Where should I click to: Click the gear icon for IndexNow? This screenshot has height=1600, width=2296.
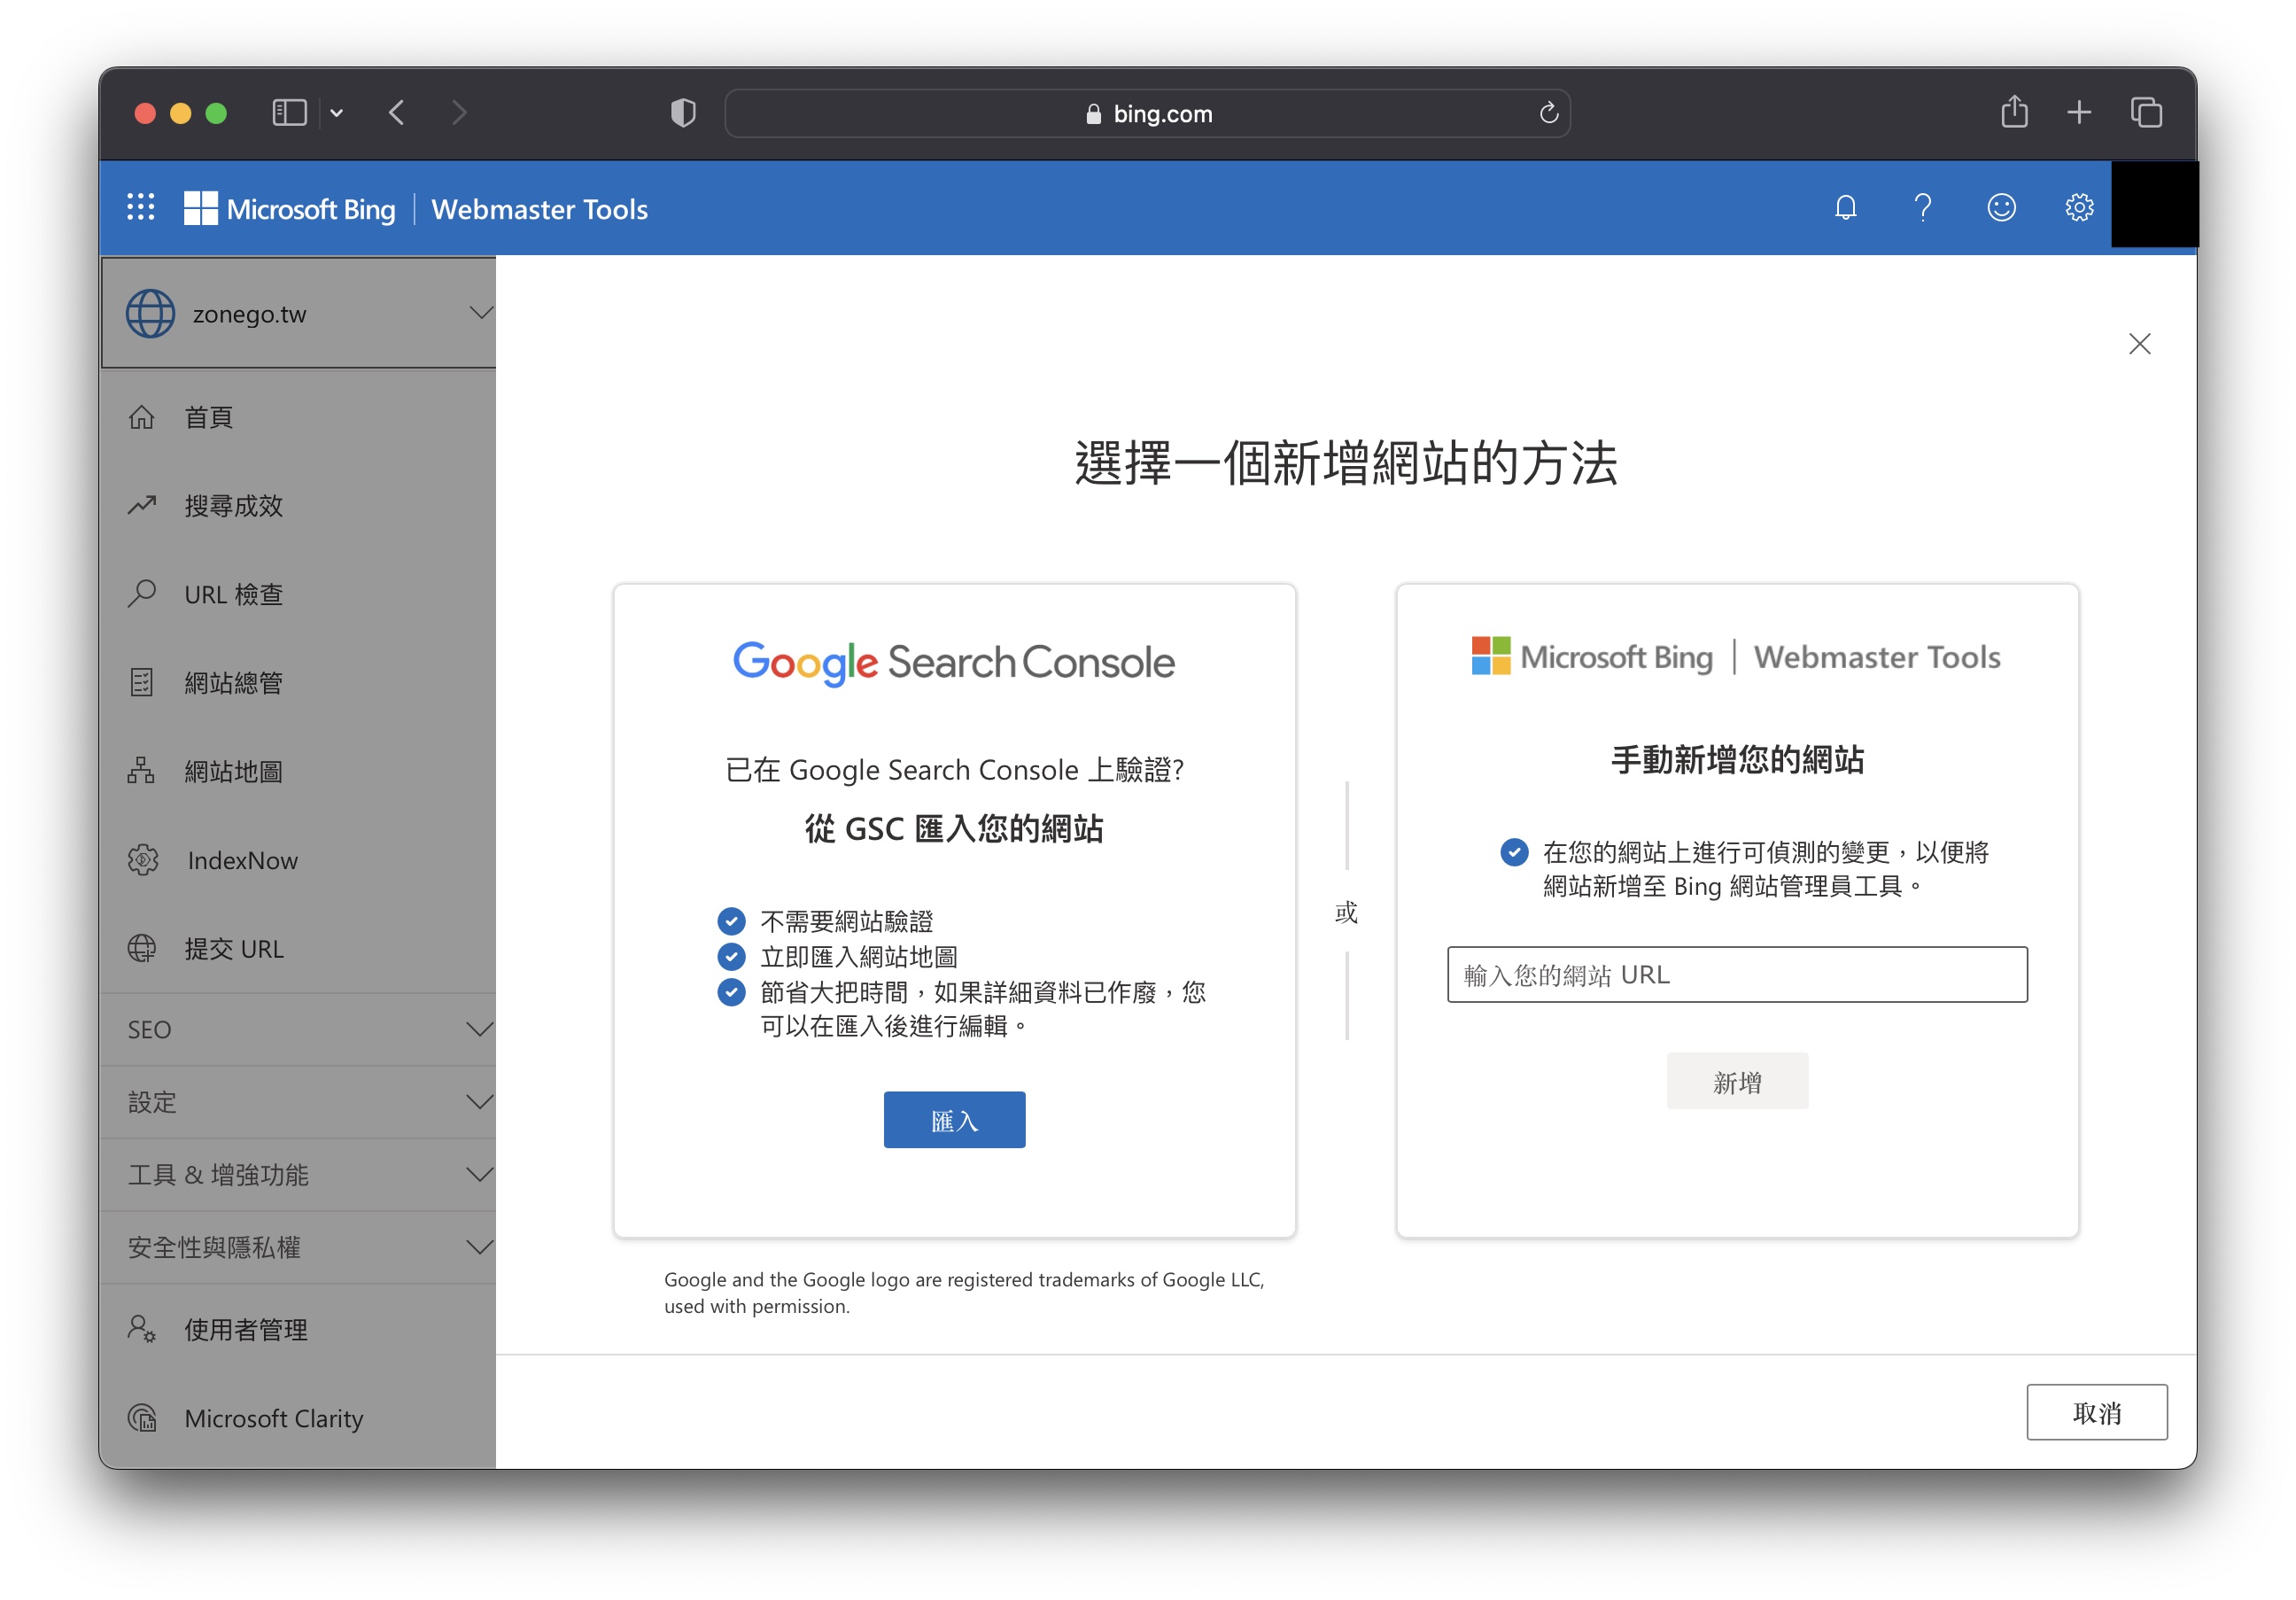coord(143,859)
